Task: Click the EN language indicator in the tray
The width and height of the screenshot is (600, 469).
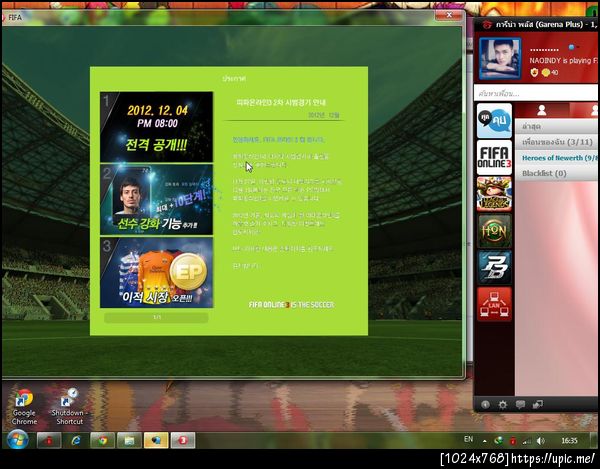Action: click(x=468, y=439)
